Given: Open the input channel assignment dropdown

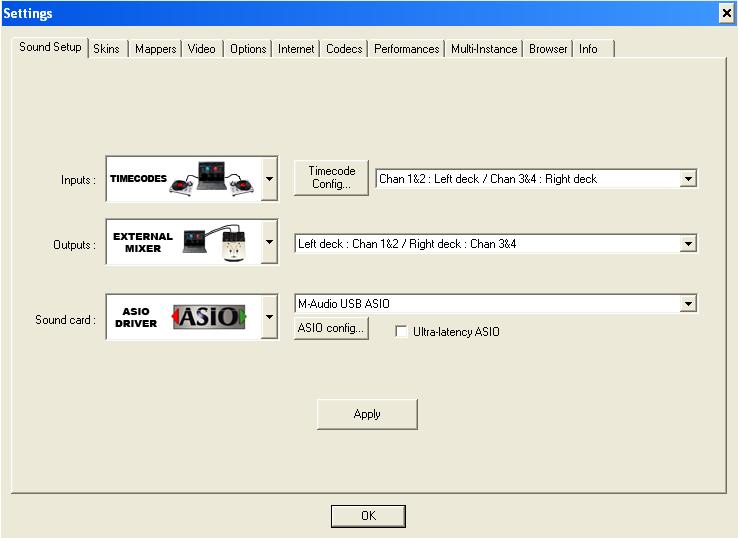Looking at the screenshot, I should pyautogui.click(x=536, y=179).
